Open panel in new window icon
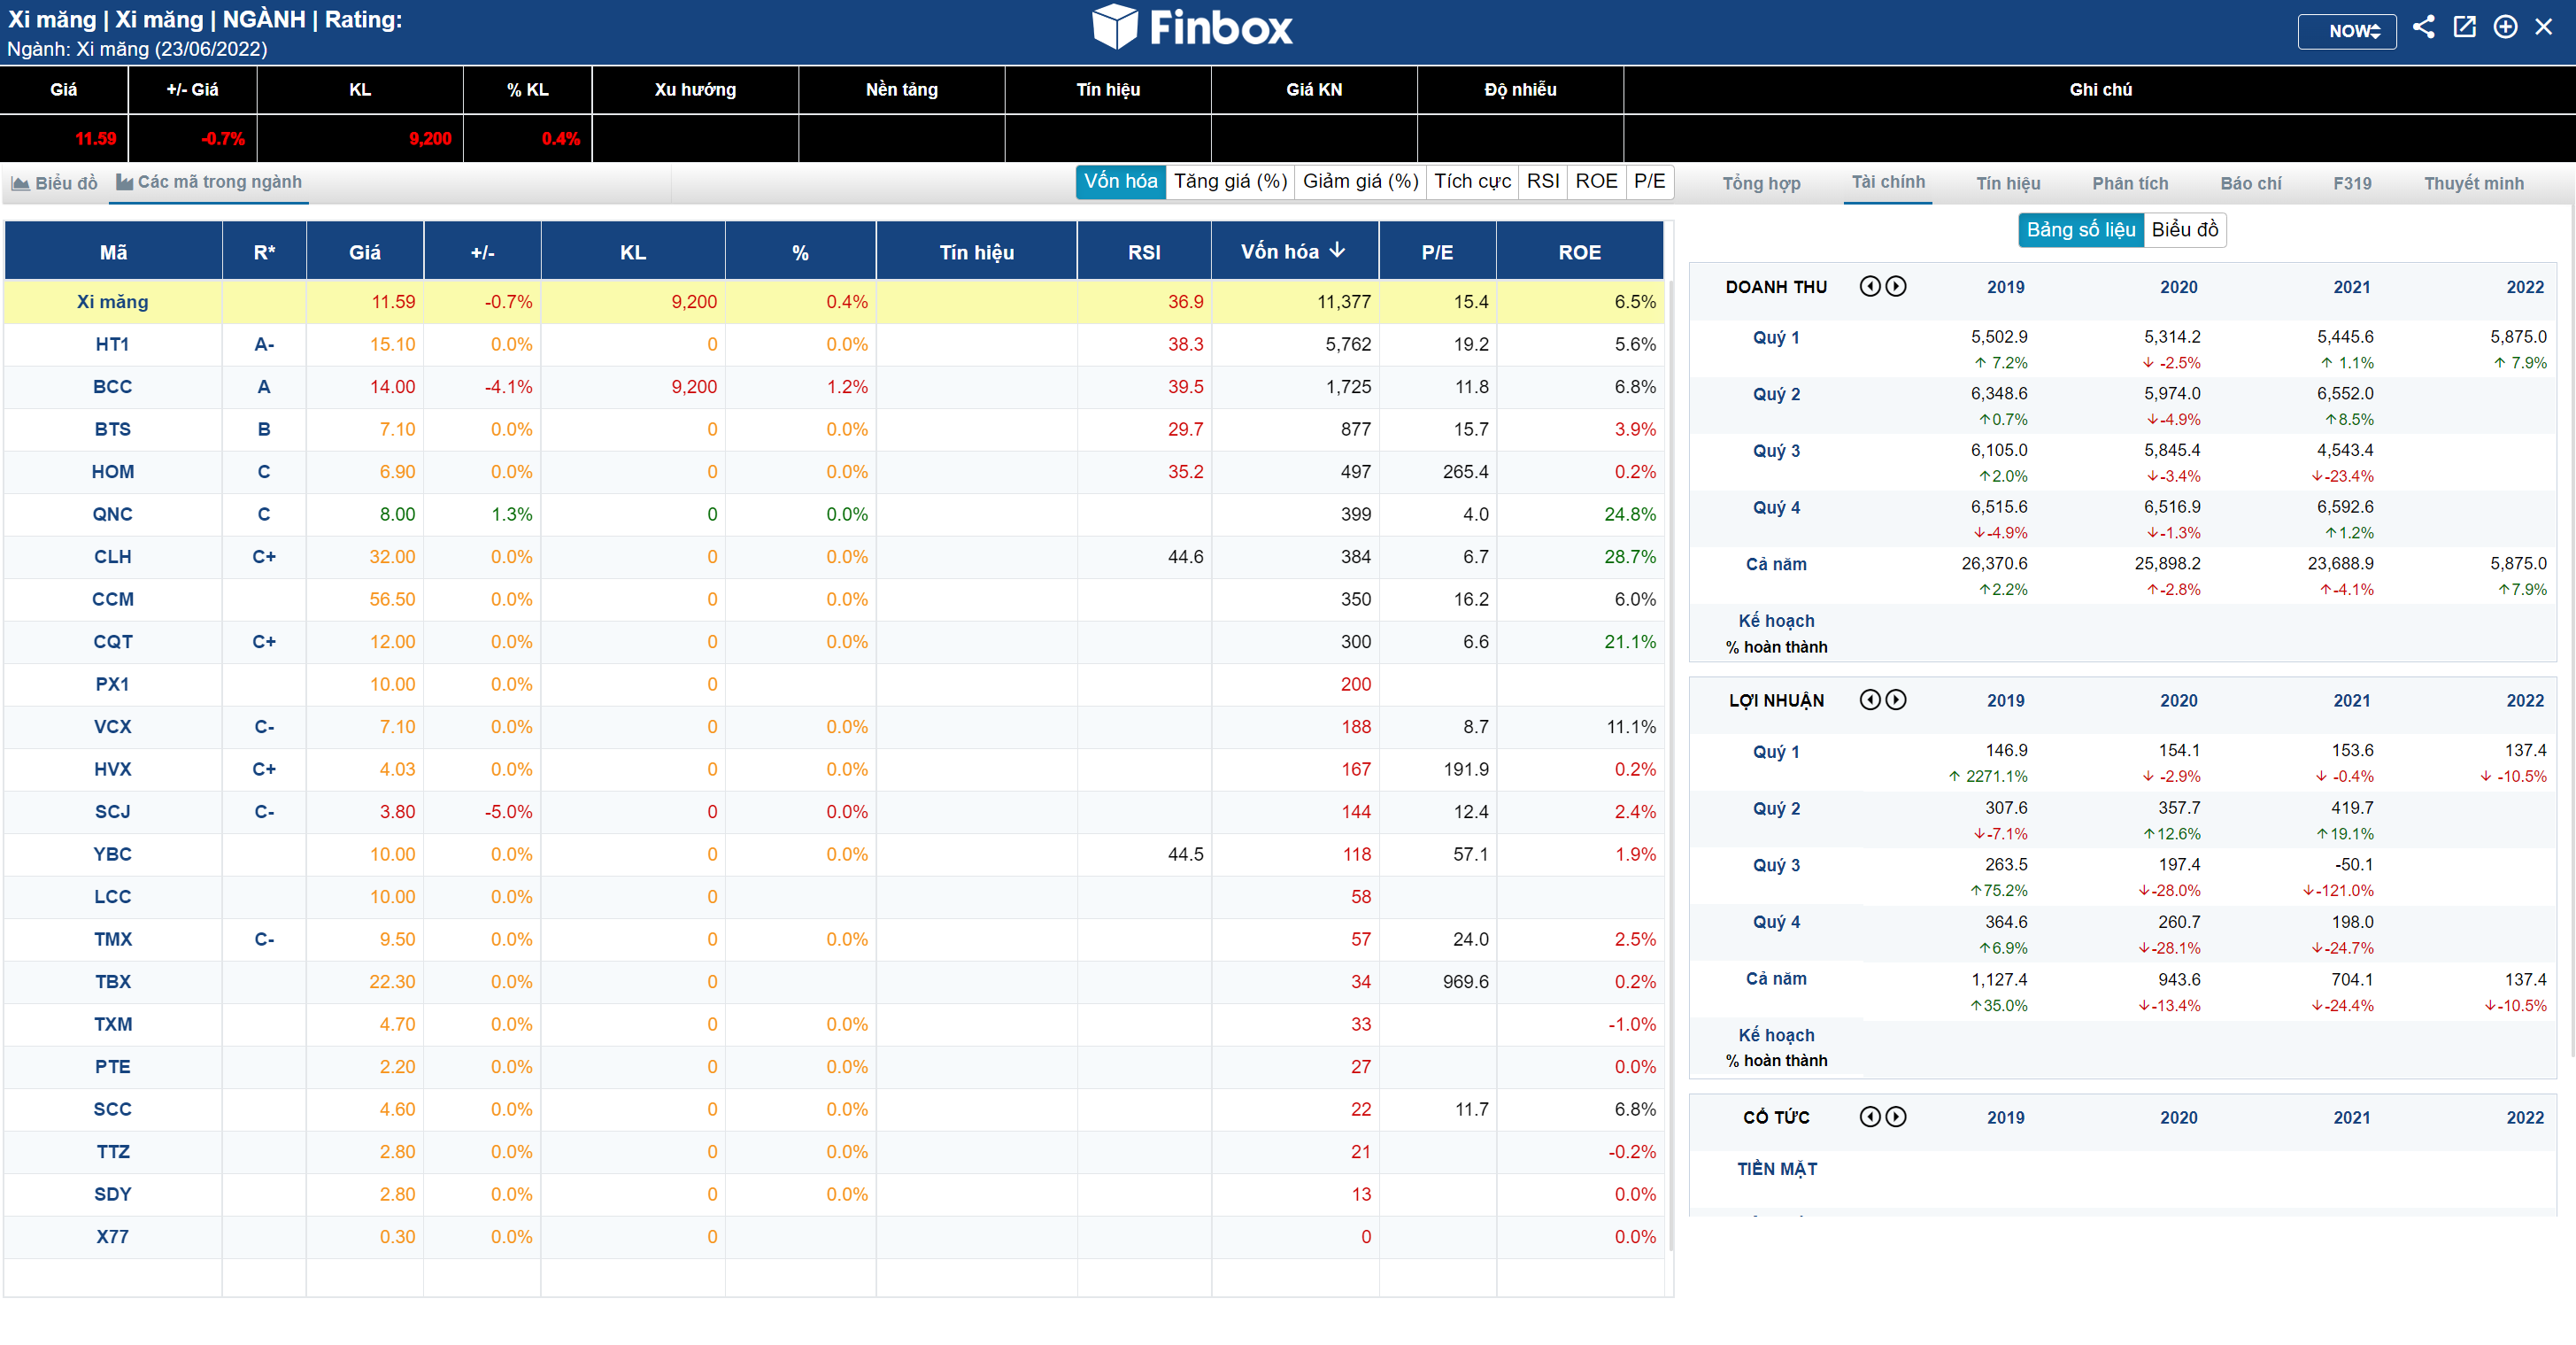This screenshot has width=2576, height=1345. click(2464, 27)
